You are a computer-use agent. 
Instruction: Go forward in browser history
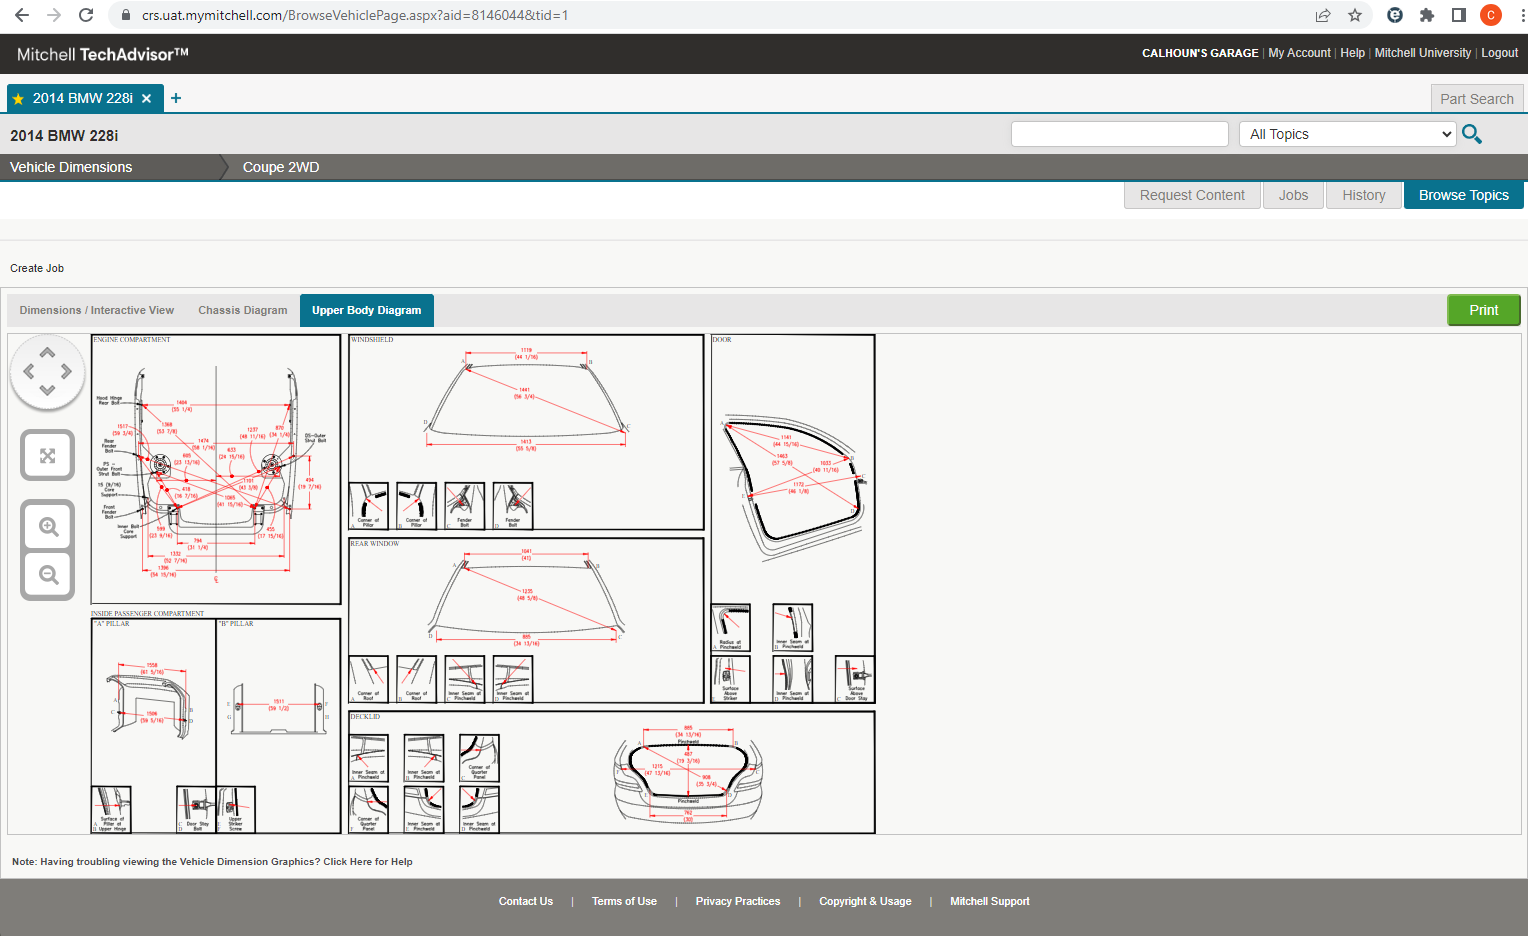click(x=54, y=15)
